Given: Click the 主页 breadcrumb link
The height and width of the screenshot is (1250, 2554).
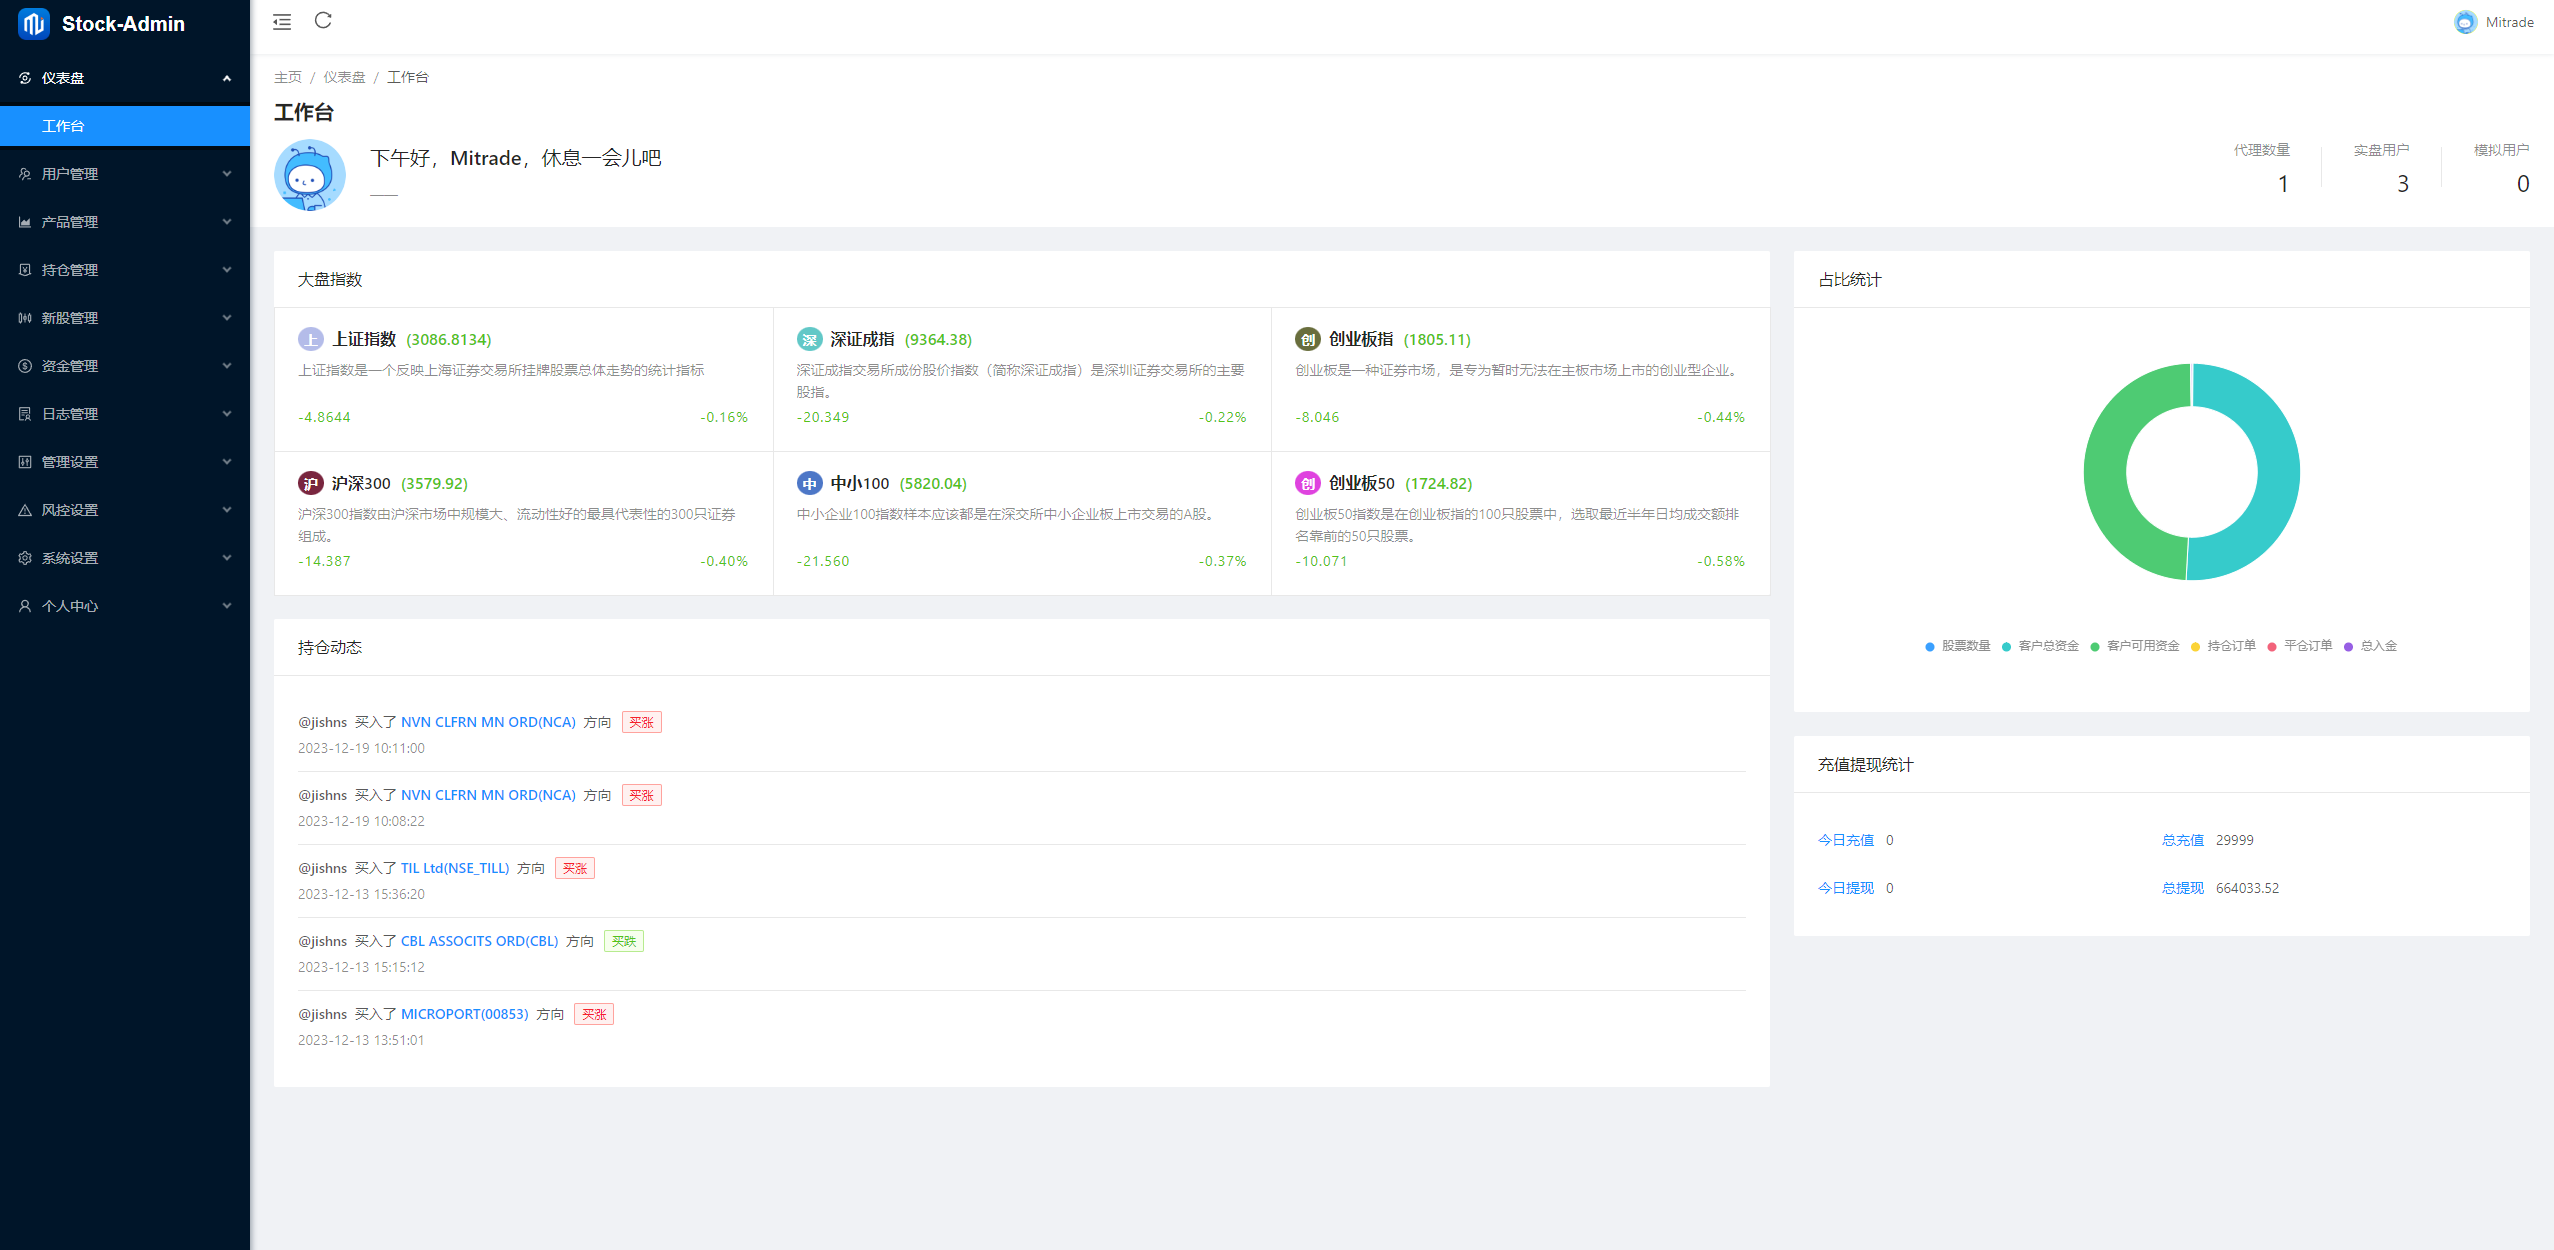Looking at the screenshot, I should 288,77.
